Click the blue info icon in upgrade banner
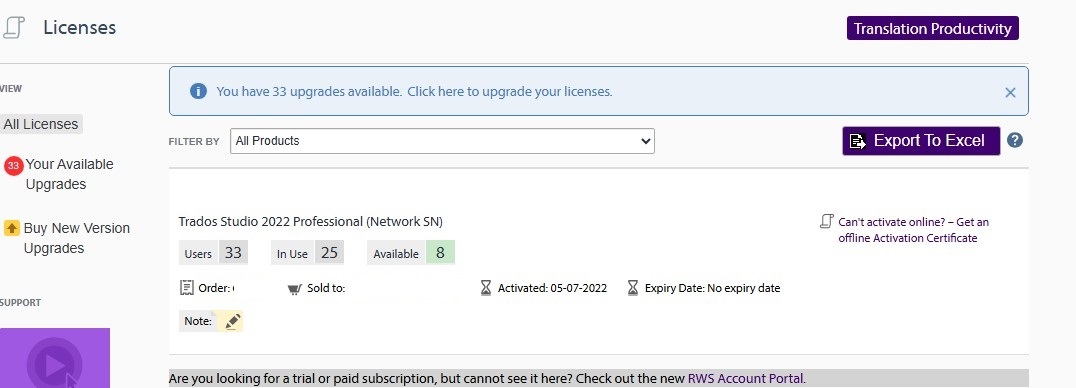1076x388 pixels. 198,91
